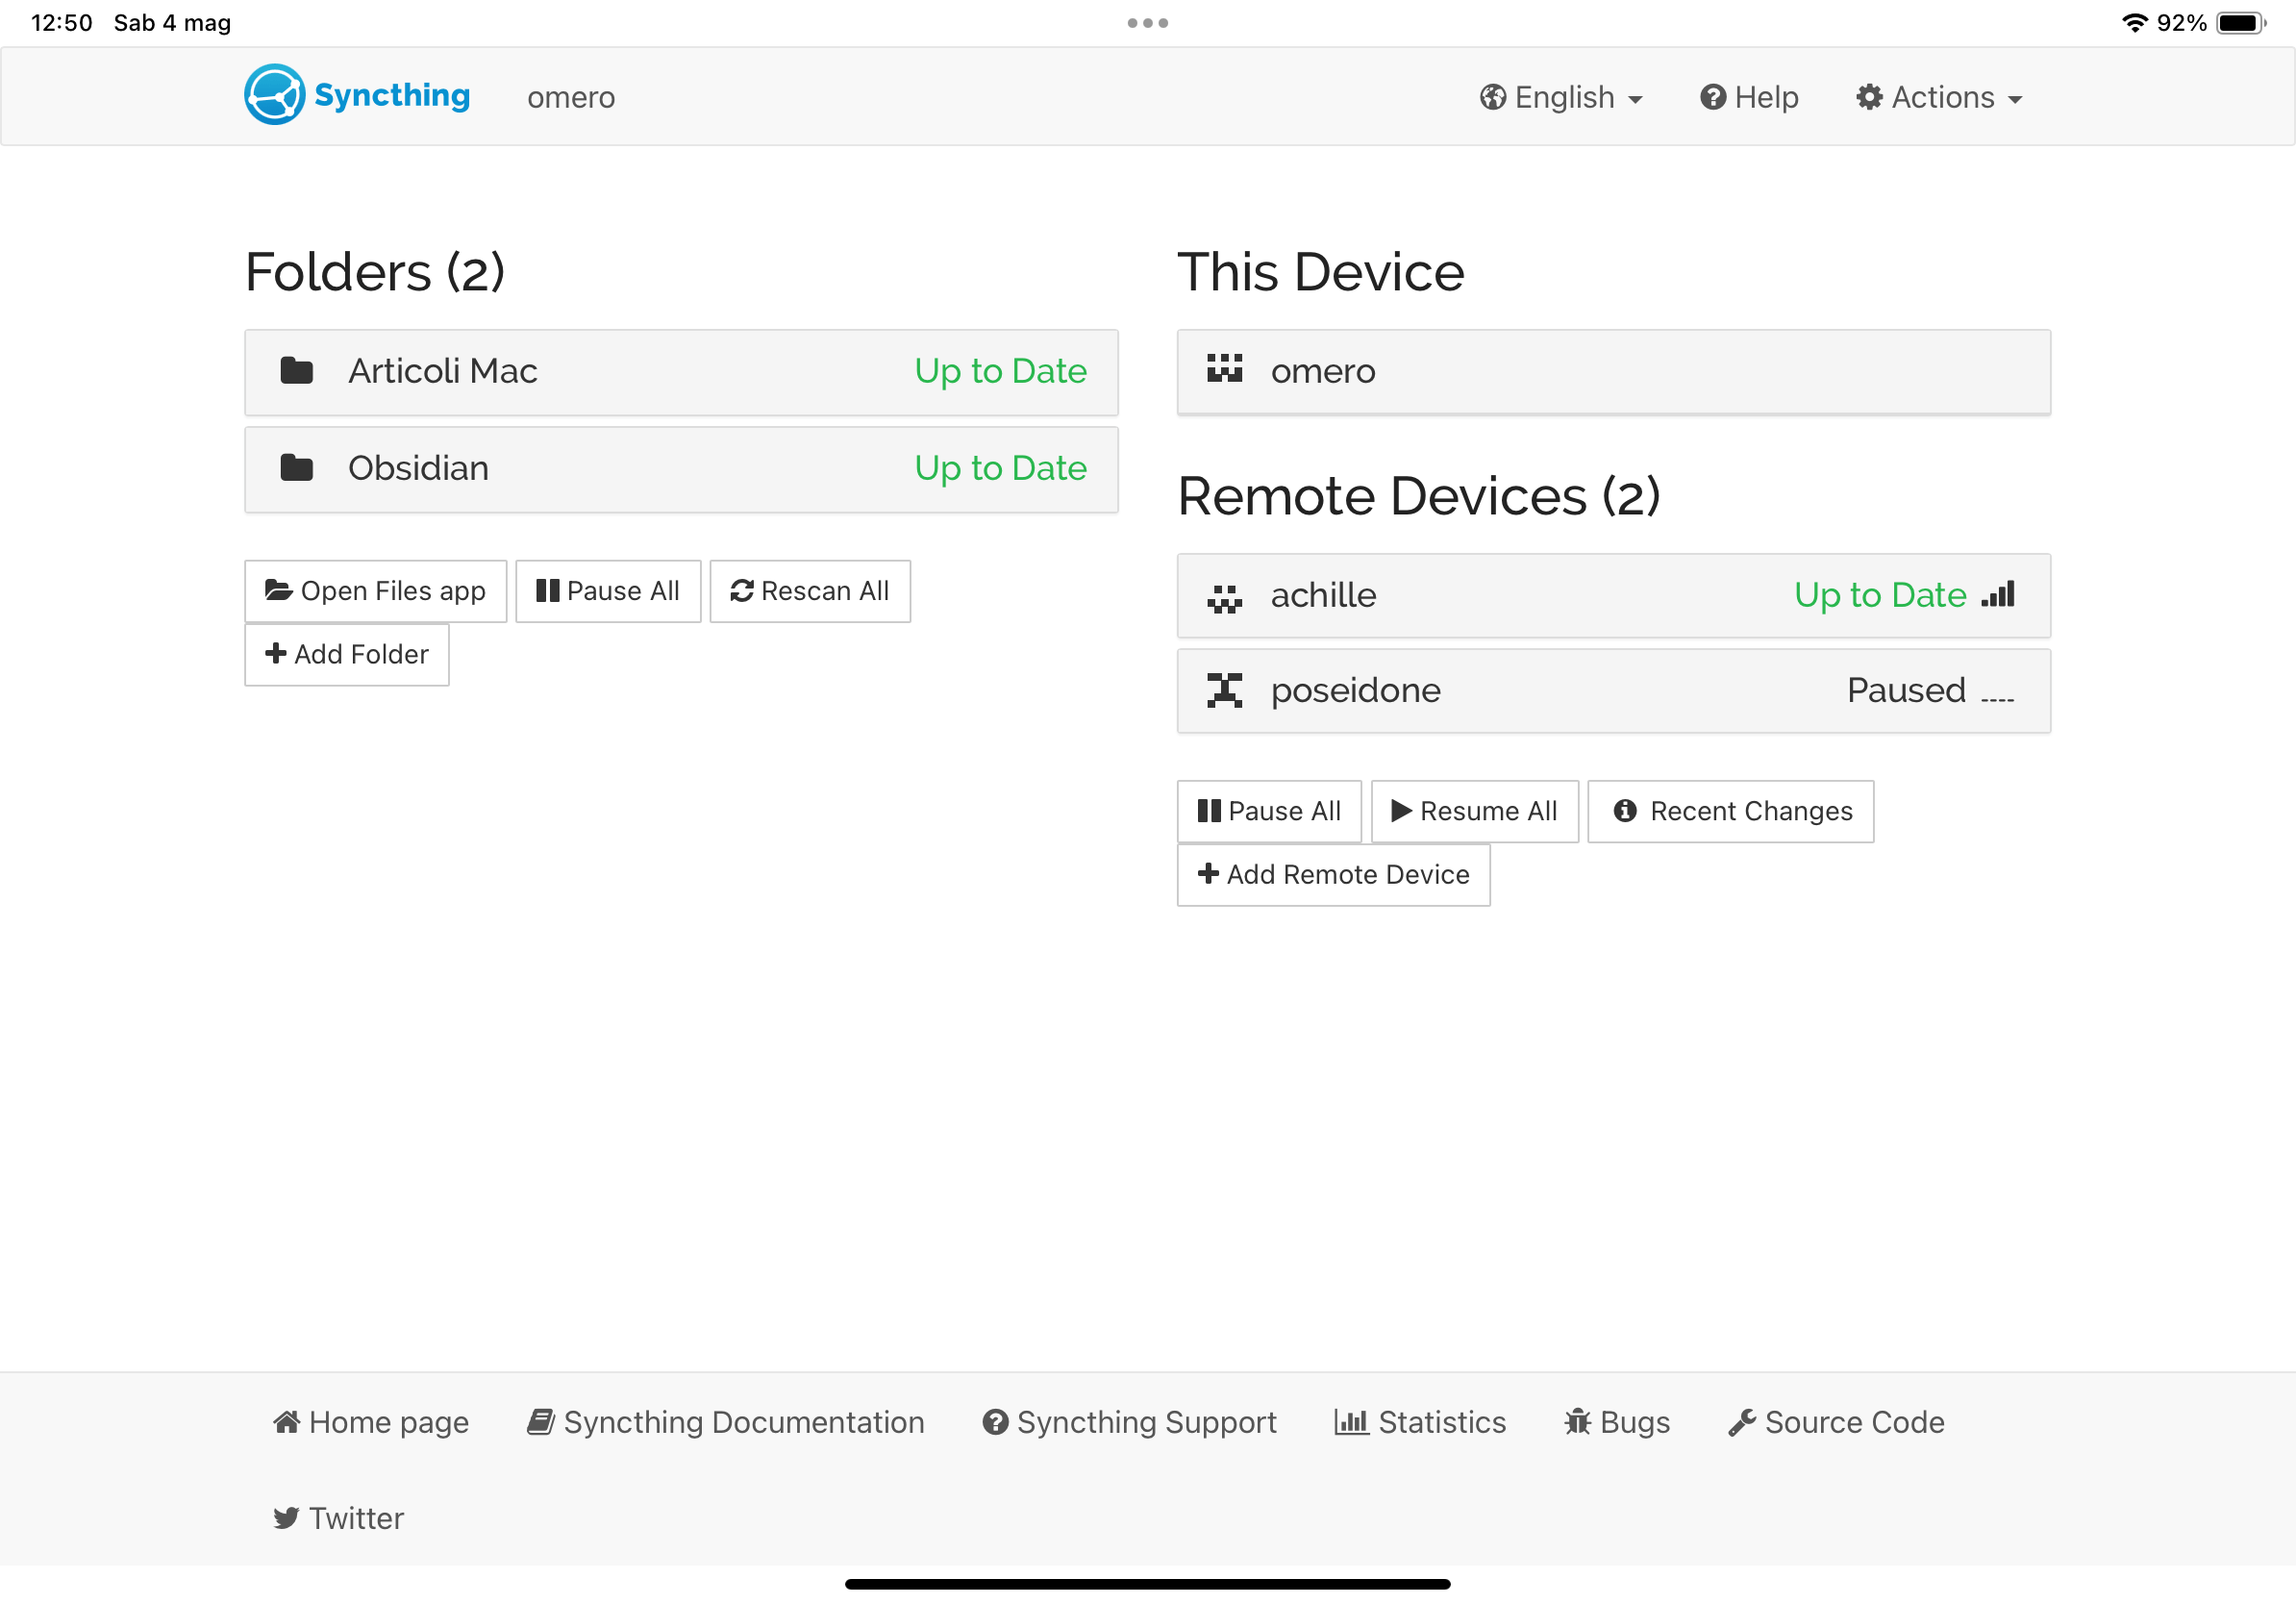Pause all remote devices
The height and width of the screenshot is (1604, 2296).
click(1269, 811)
